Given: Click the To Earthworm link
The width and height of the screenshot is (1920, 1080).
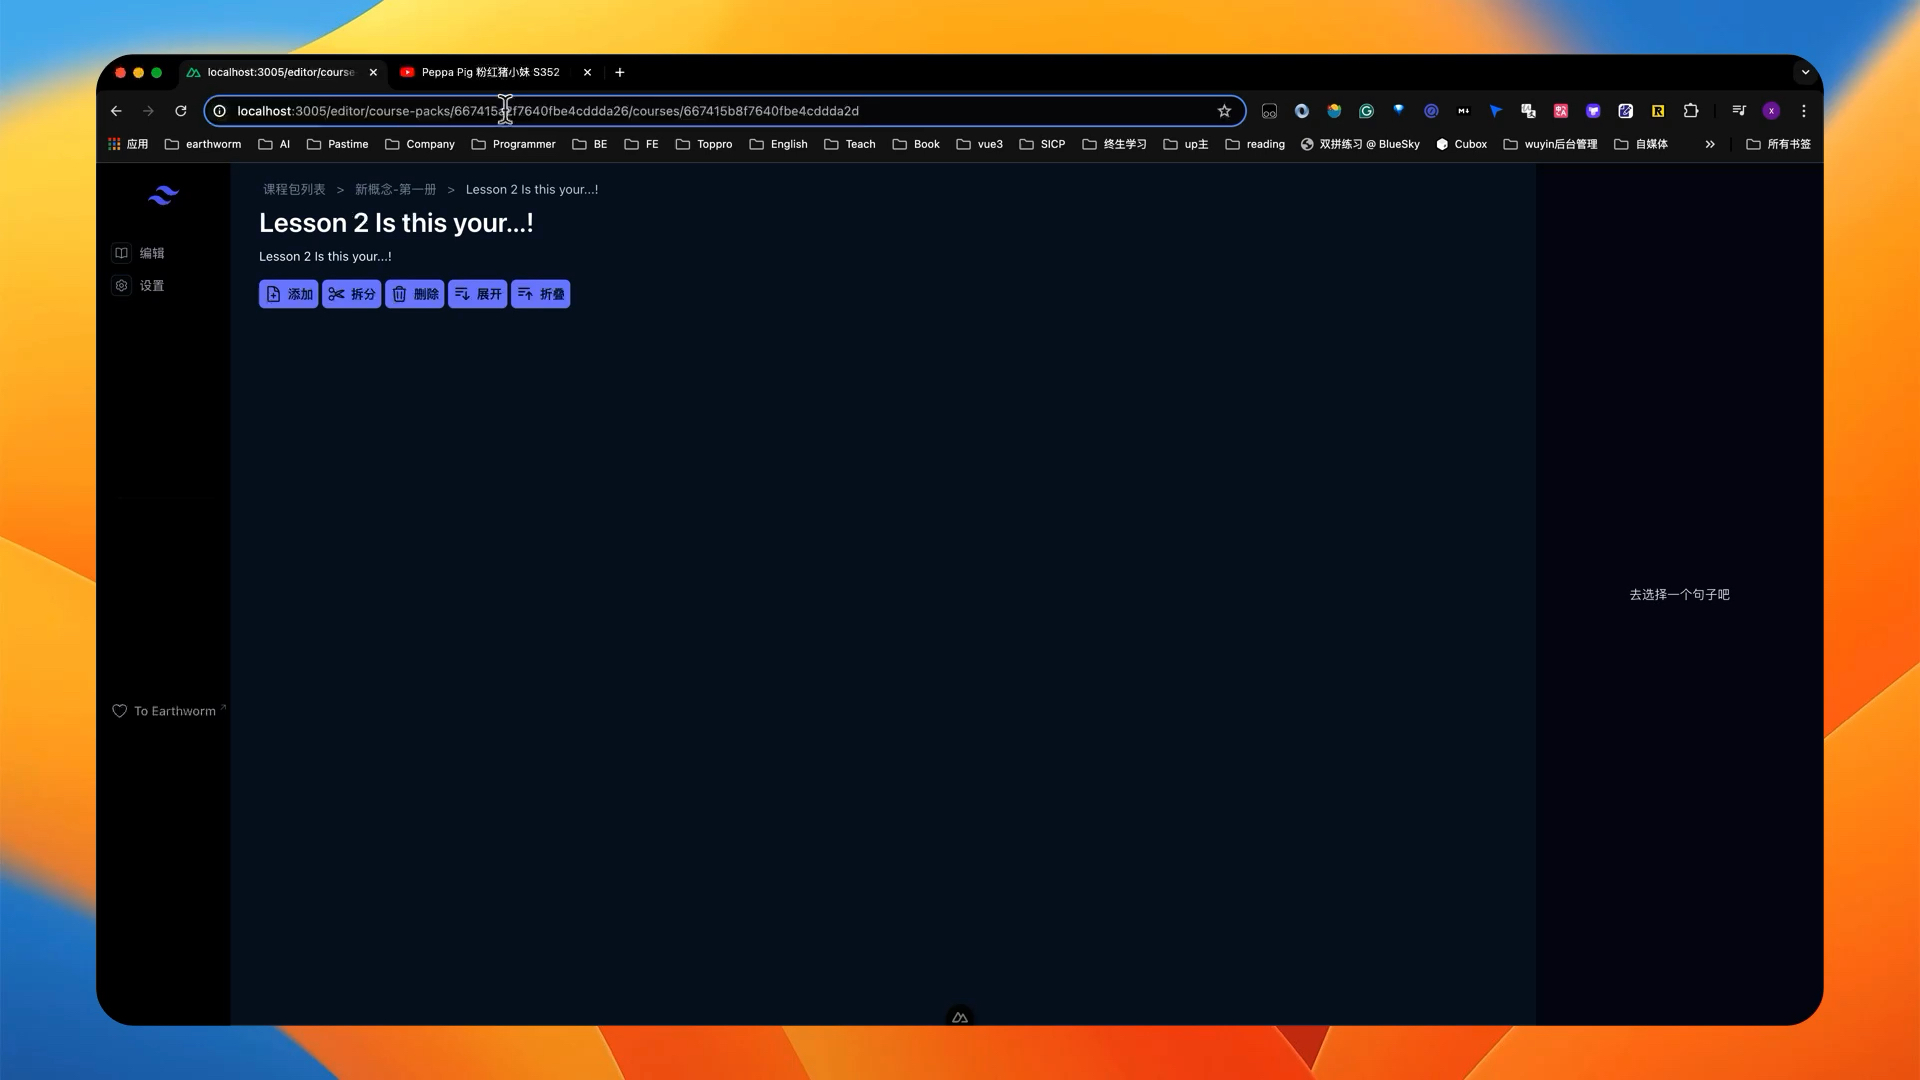Looking at the screenshot, I should (x=168, y=711).
